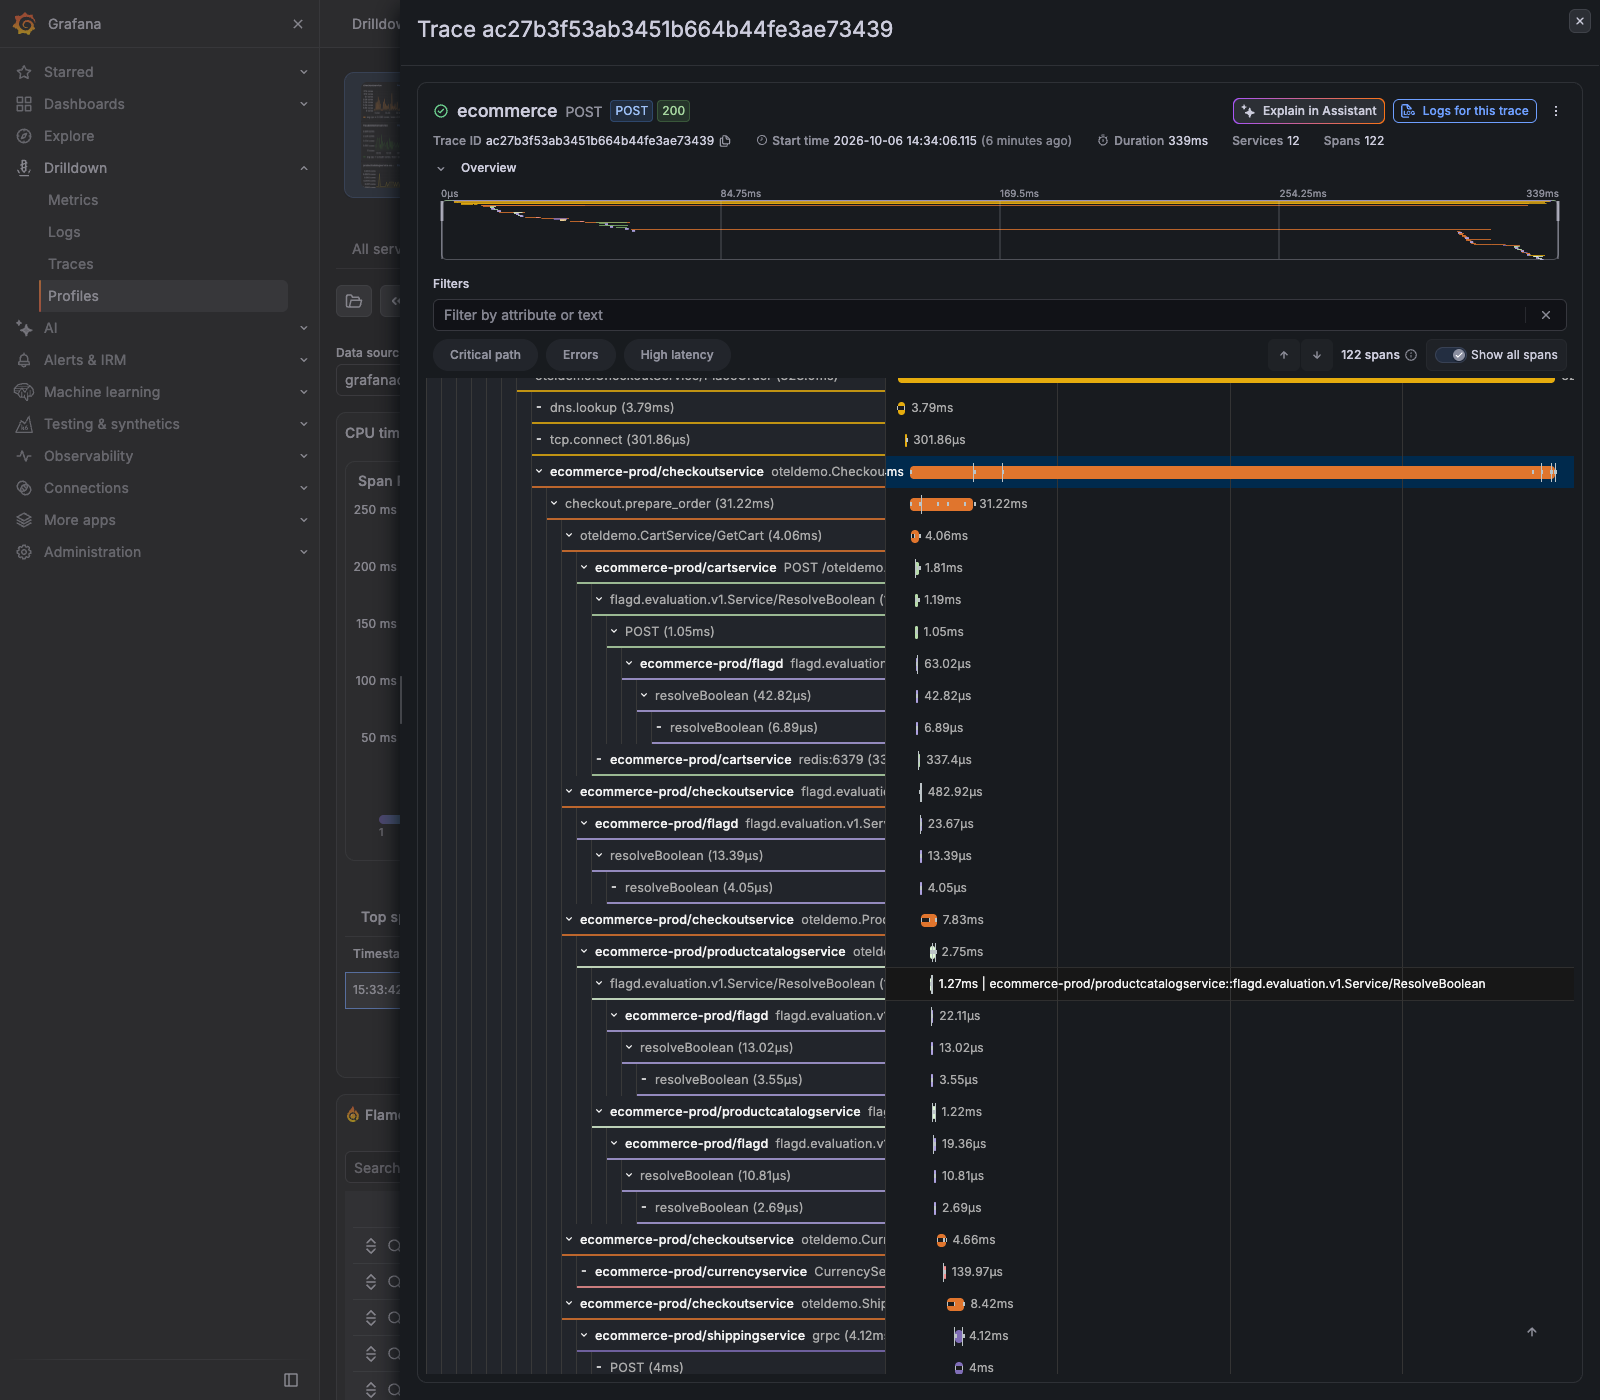Viewport: 1600px width, 1400px height.
Task: Go to previous matching span arrow
Action: [x=1284, y=355]
